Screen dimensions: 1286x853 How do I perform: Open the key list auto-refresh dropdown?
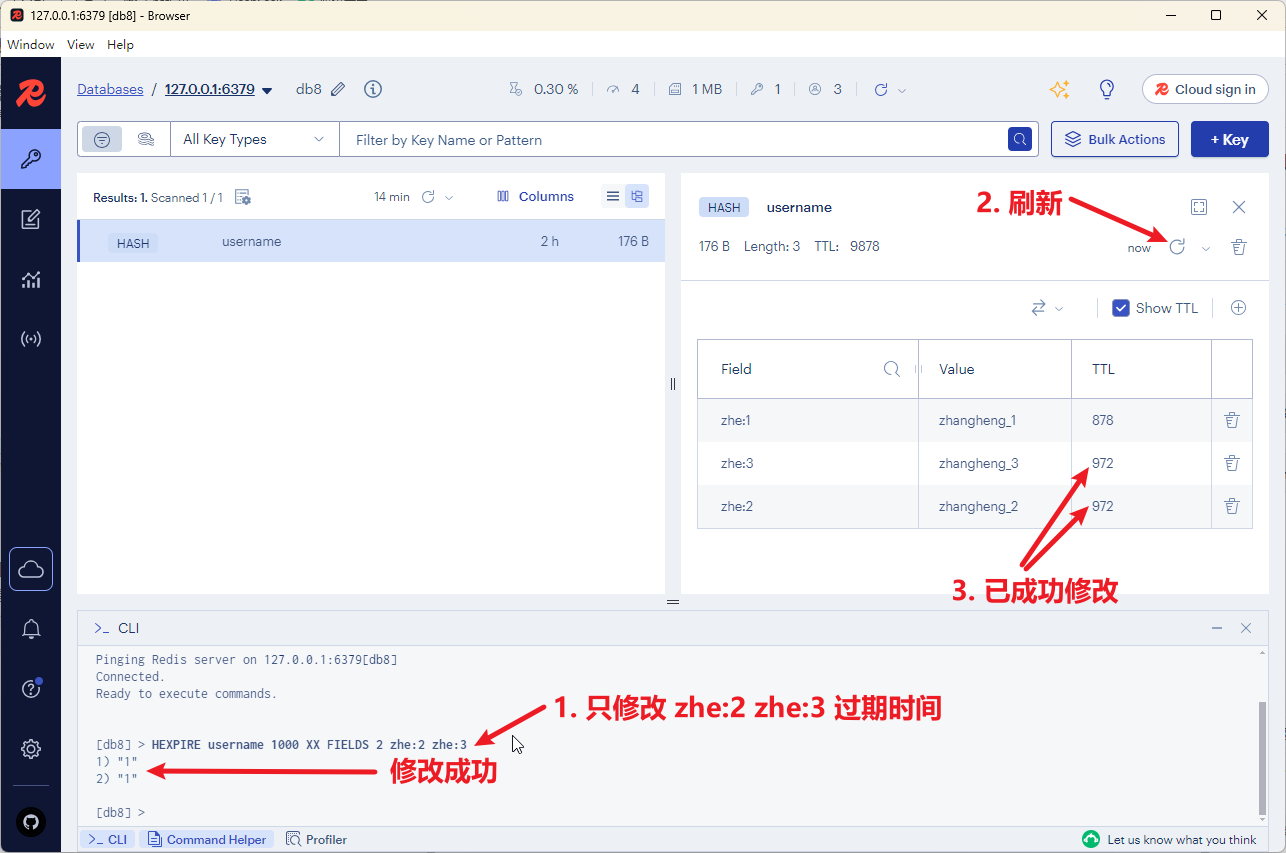tap(449, 197)
